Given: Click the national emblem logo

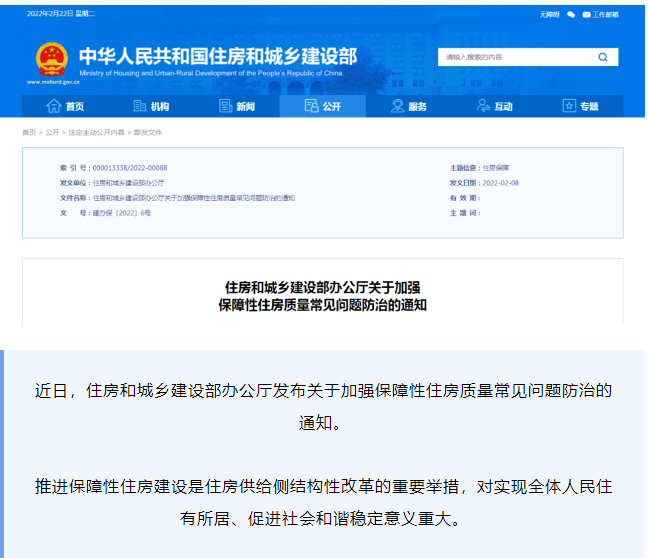Looking at the screenshot, I should [x=50, y=60].
